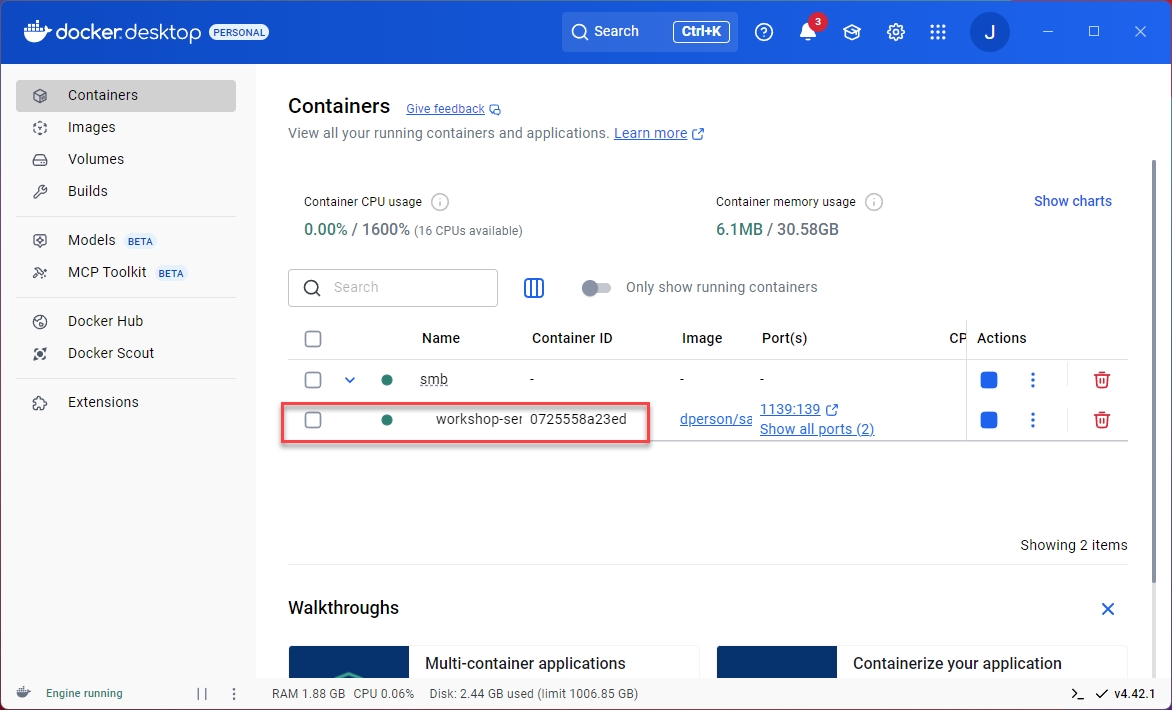Click the help question mark icon
This screenshot has height=710, width=1172.
[764, 32]
